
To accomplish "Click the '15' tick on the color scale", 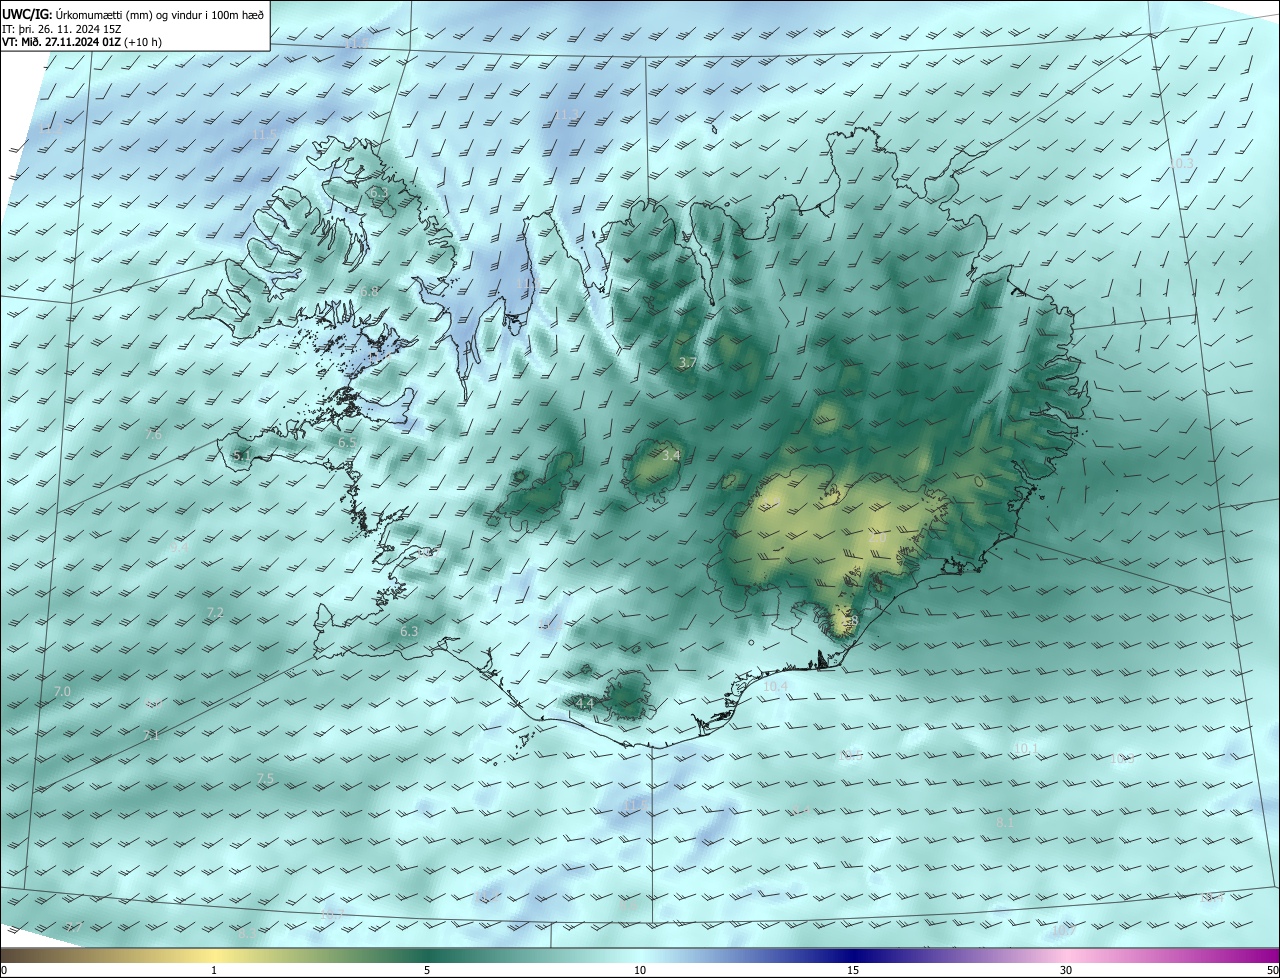I will (x=853, y=971).
